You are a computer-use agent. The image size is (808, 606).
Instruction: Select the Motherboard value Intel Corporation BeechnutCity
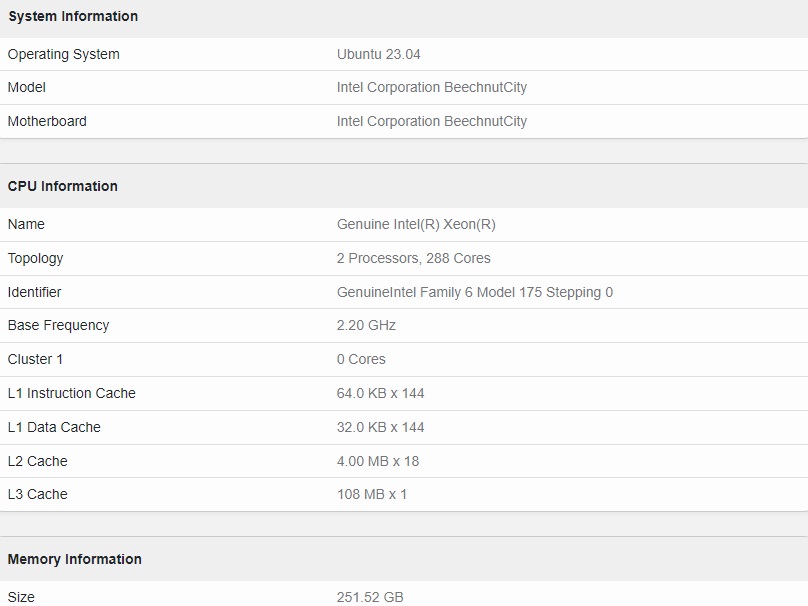pyautogui.click(x=431, y=121)
